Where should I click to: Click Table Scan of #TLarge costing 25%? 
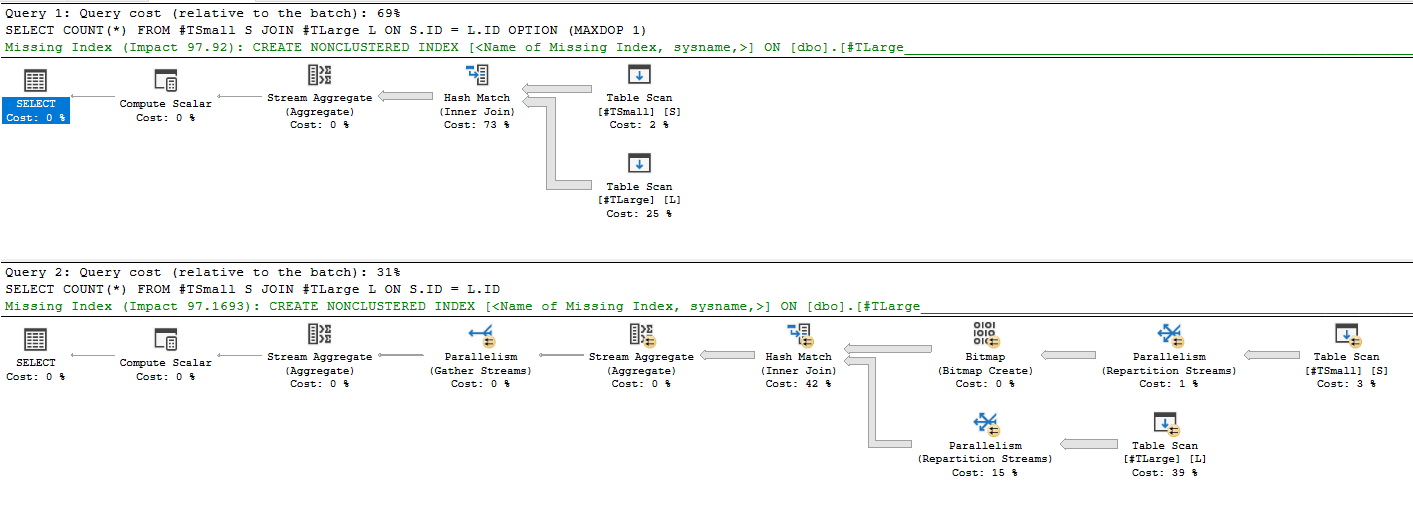[639, 185]
